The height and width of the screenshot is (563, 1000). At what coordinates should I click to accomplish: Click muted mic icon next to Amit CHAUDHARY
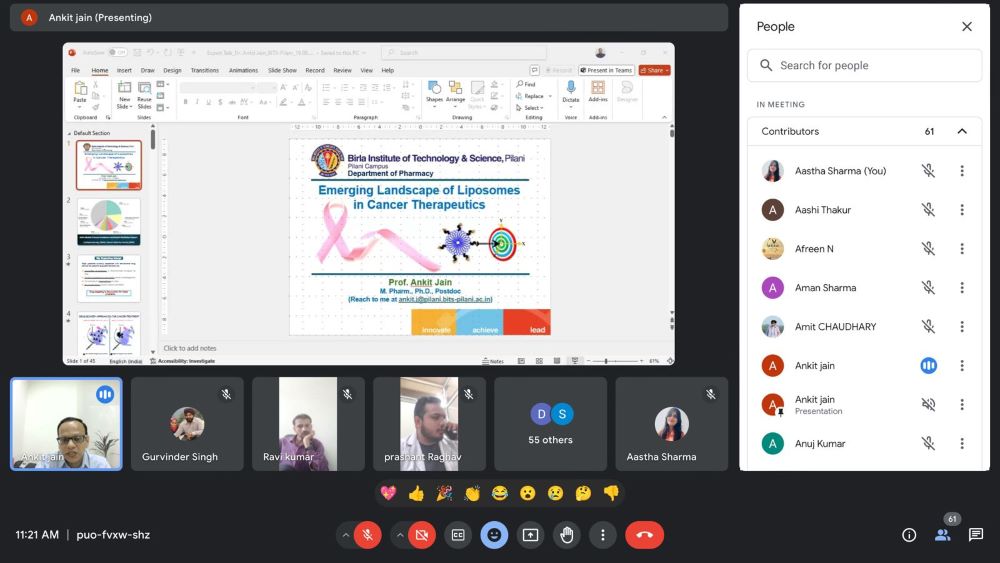(x=929, y=326)
